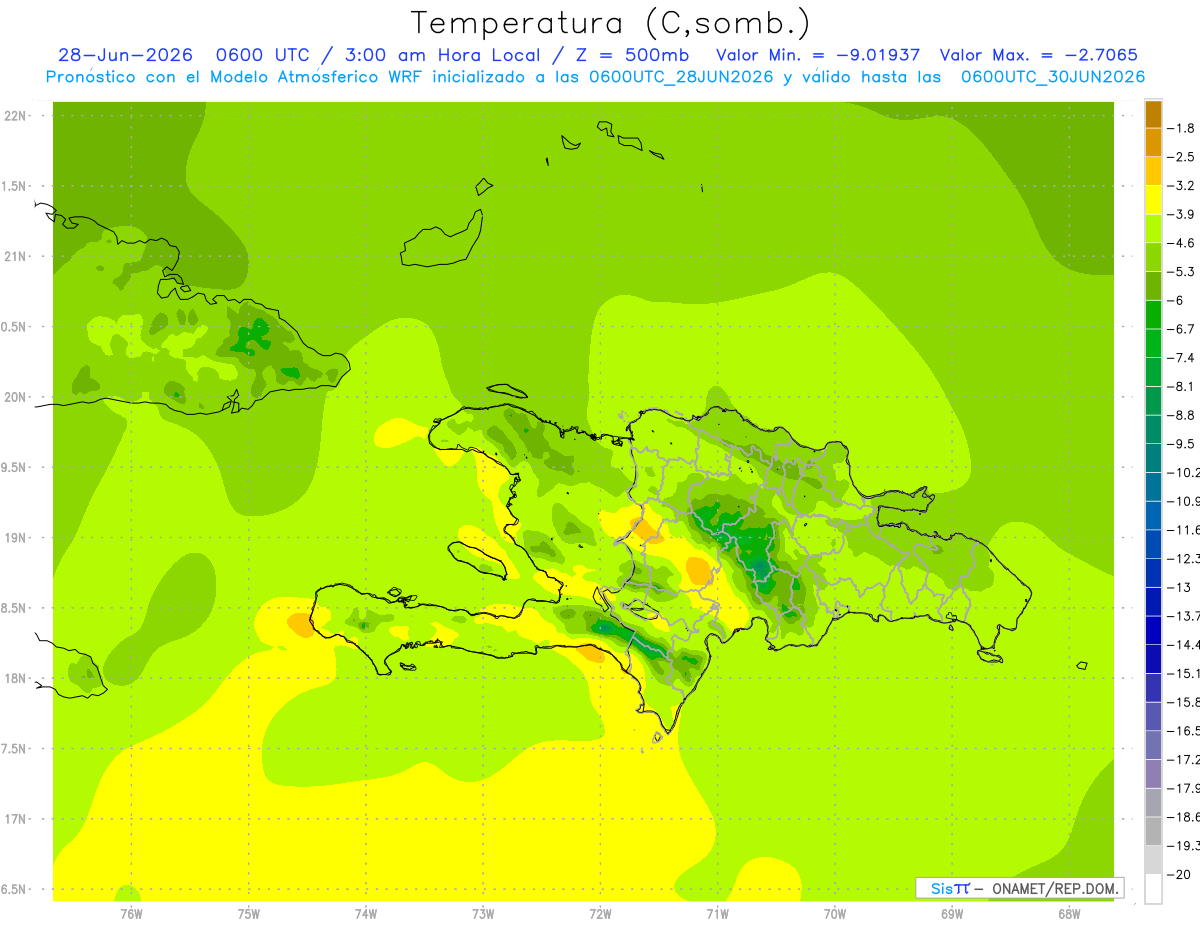Select the '-13' legend value
The width and height of the screenshot is (1200, 927).
[1180, 587]
